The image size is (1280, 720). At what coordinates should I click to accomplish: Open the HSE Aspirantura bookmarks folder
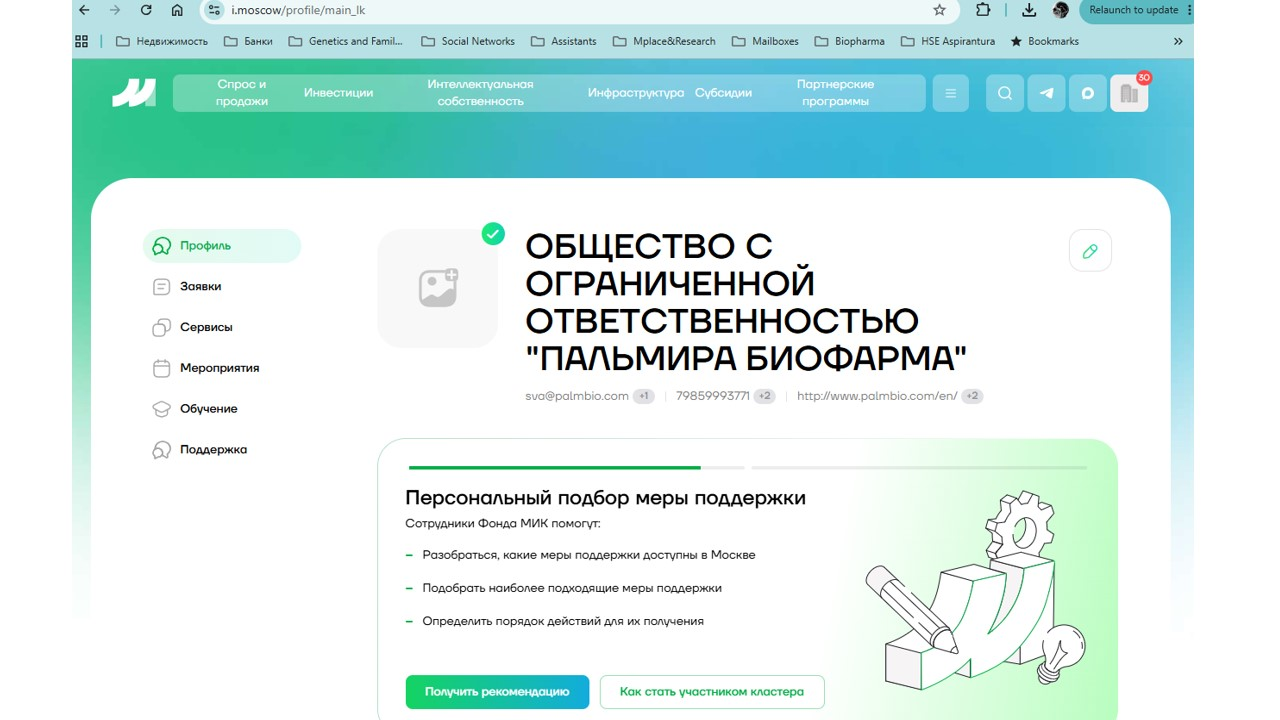point(948,41)
